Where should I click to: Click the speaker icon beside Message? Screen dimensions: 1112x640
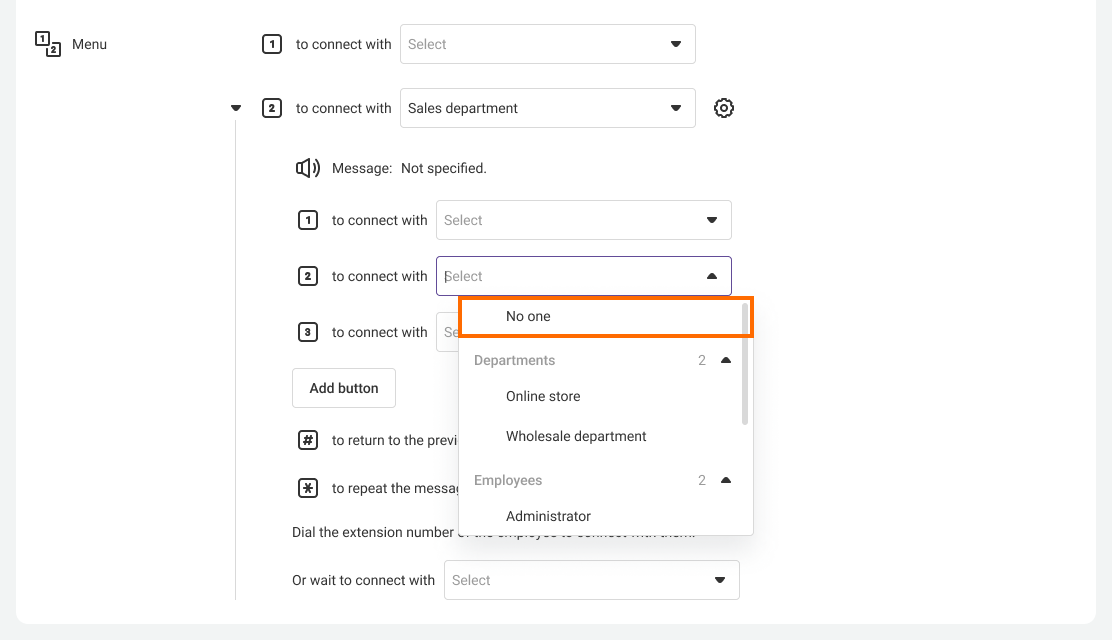(308, 168)
